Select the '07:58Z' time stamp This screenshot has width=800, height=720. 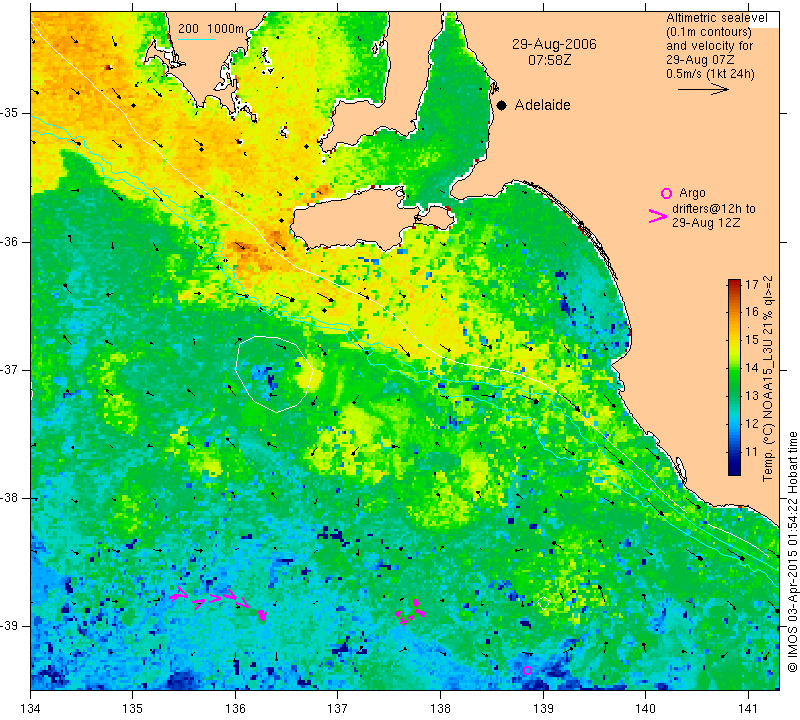pyautogui.click(x=549, y=60)
